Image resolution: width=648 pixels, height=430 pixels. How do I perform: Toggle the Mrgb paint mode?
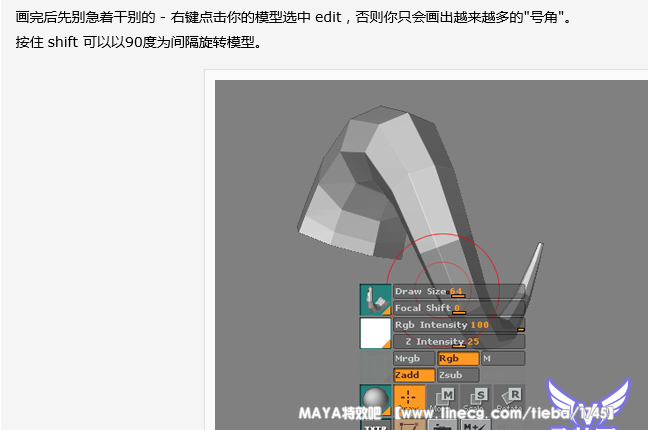414,358
